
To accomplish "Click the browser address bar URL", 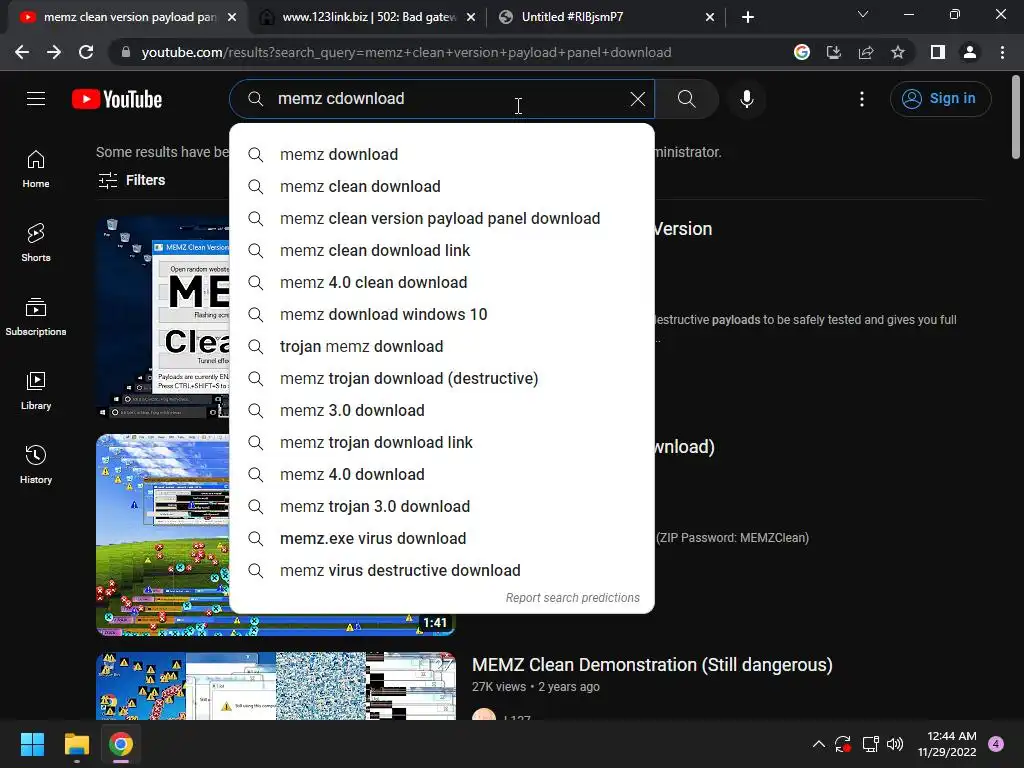I will (406, 52).
